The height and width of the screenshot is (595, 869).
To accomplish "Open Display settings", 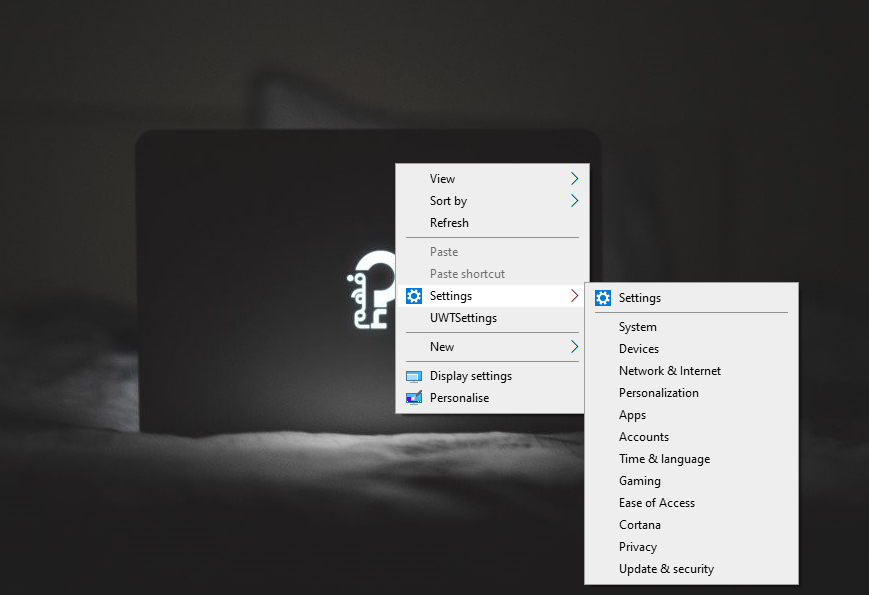I will coord(491,376).
